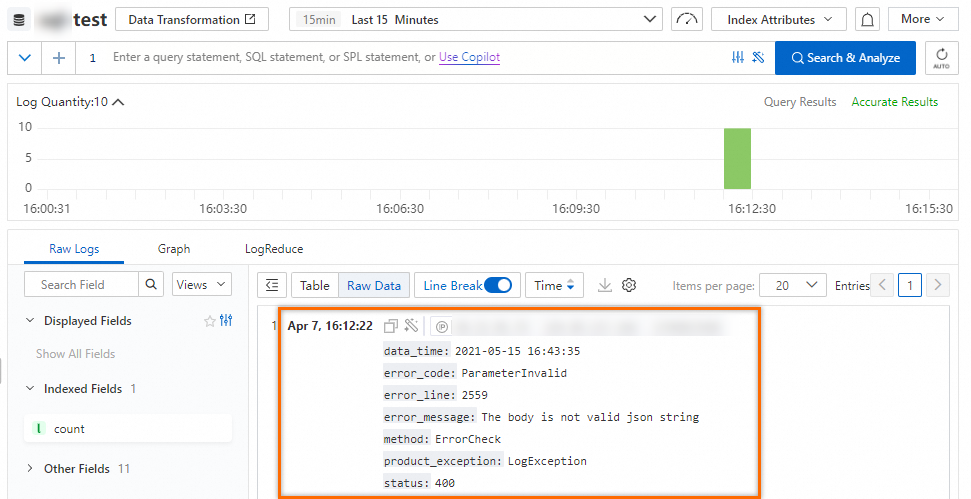This screenshot has width=971, height=499.
Task: Open the Use Copilot link
Action: tap(469, 57)
